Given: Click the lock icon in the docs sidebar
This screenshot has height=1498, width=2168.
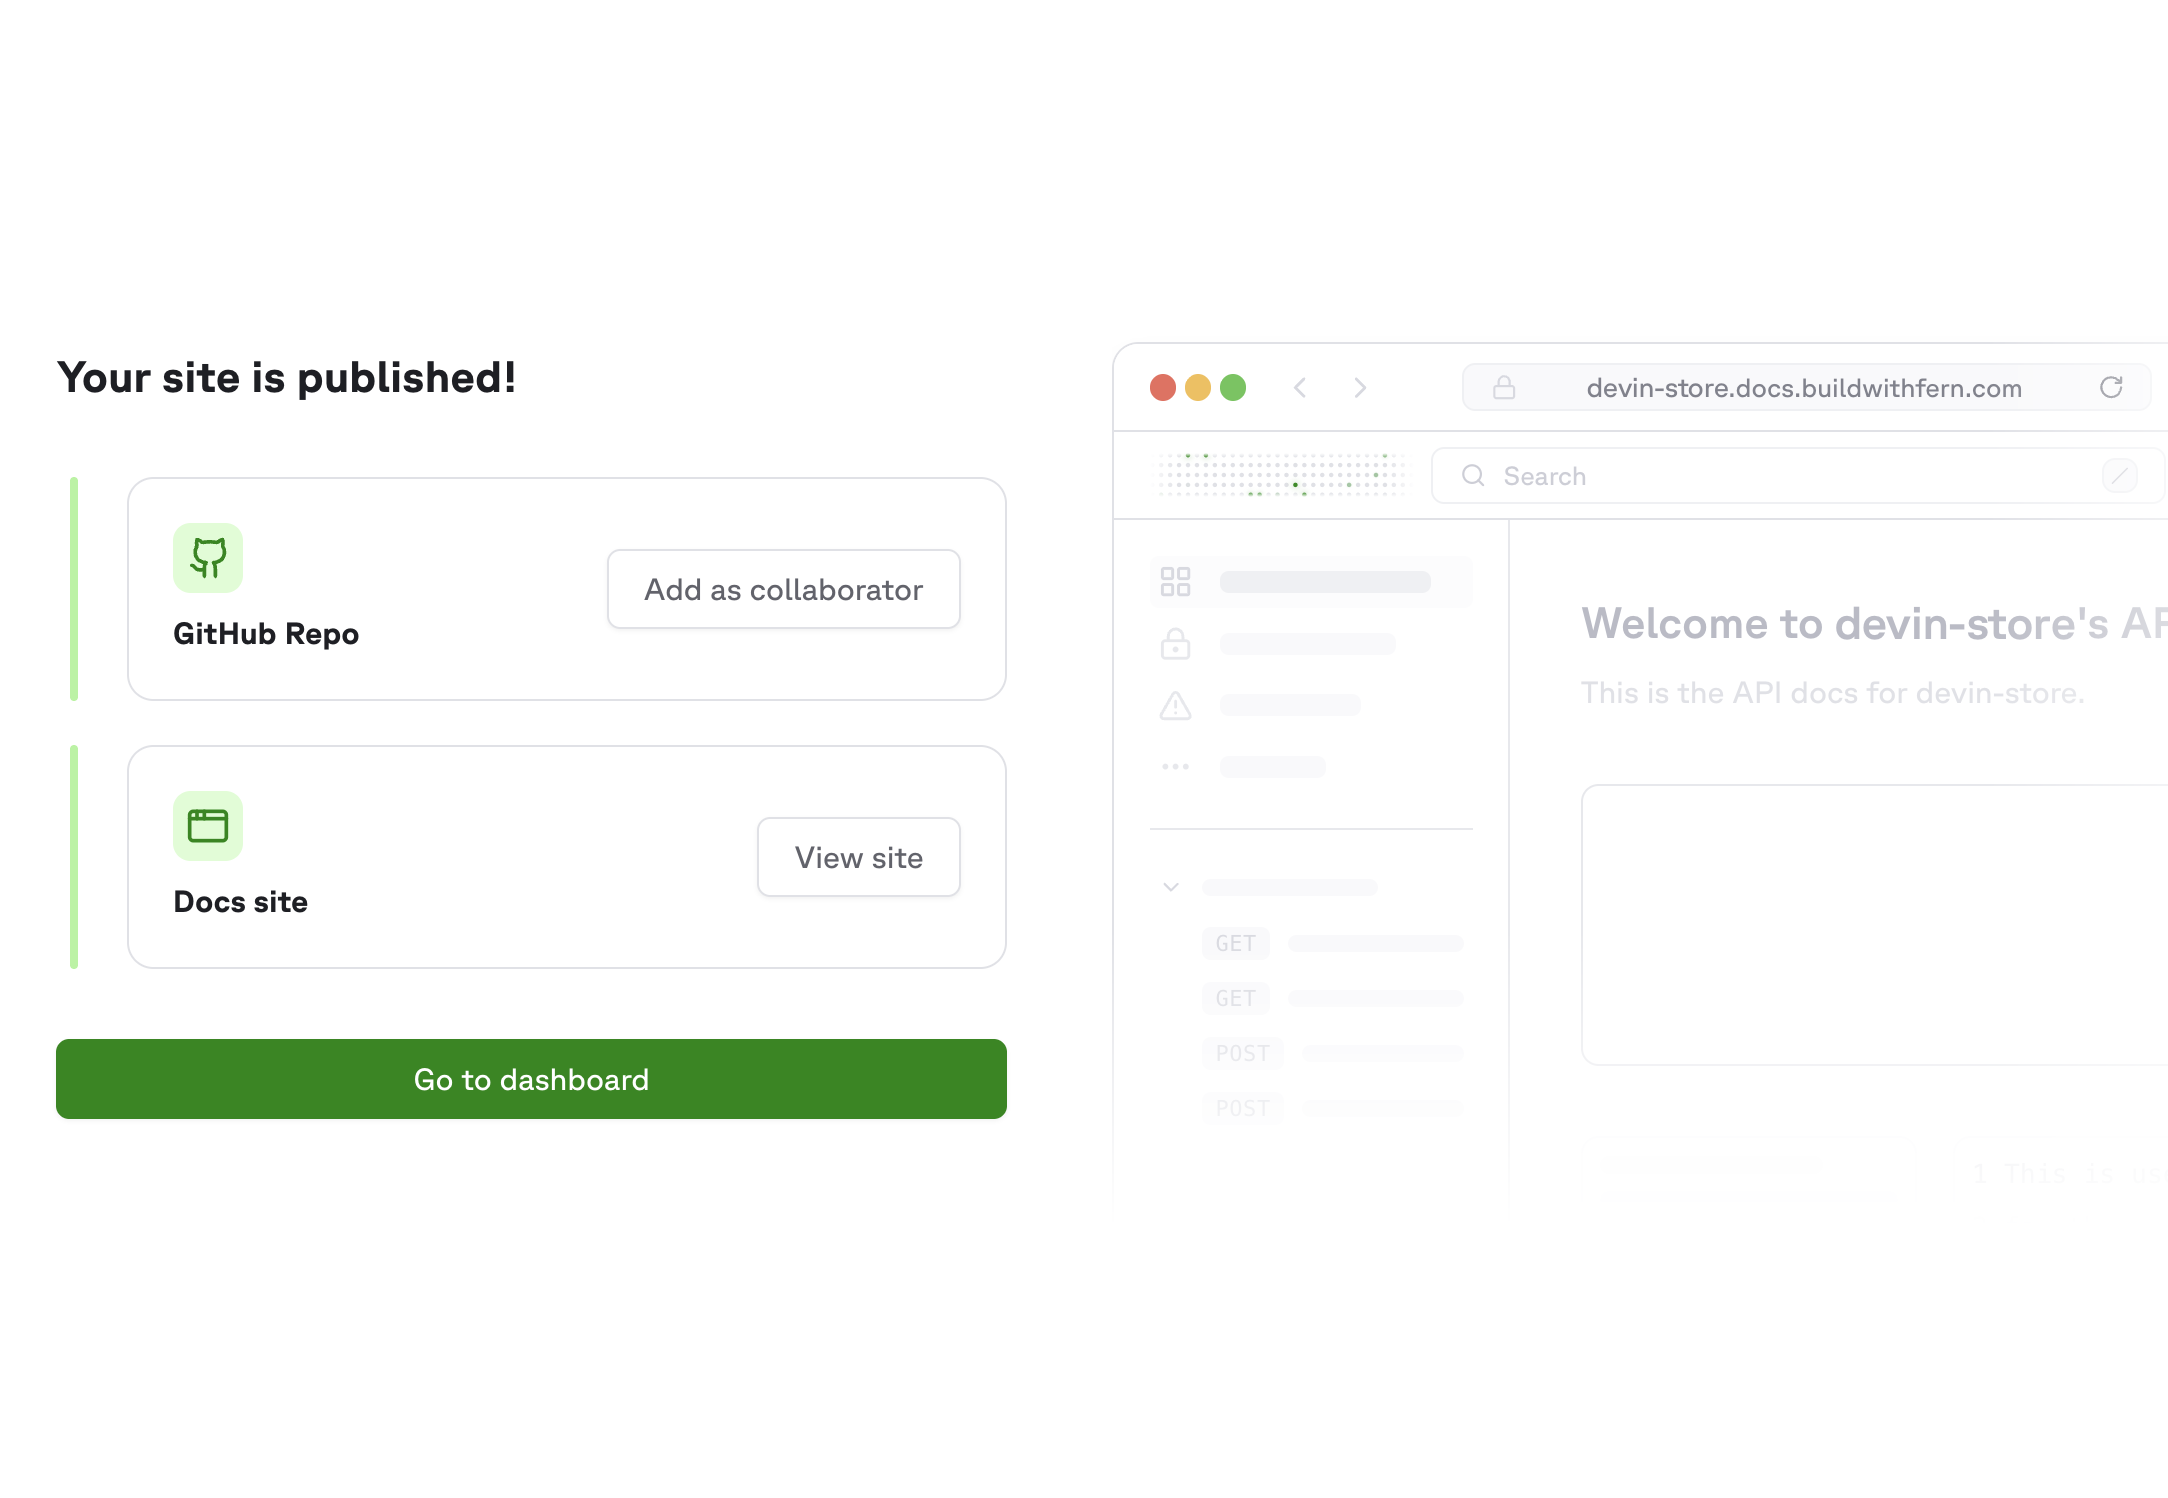Looking at the screenshot, I should [1175, 644].
